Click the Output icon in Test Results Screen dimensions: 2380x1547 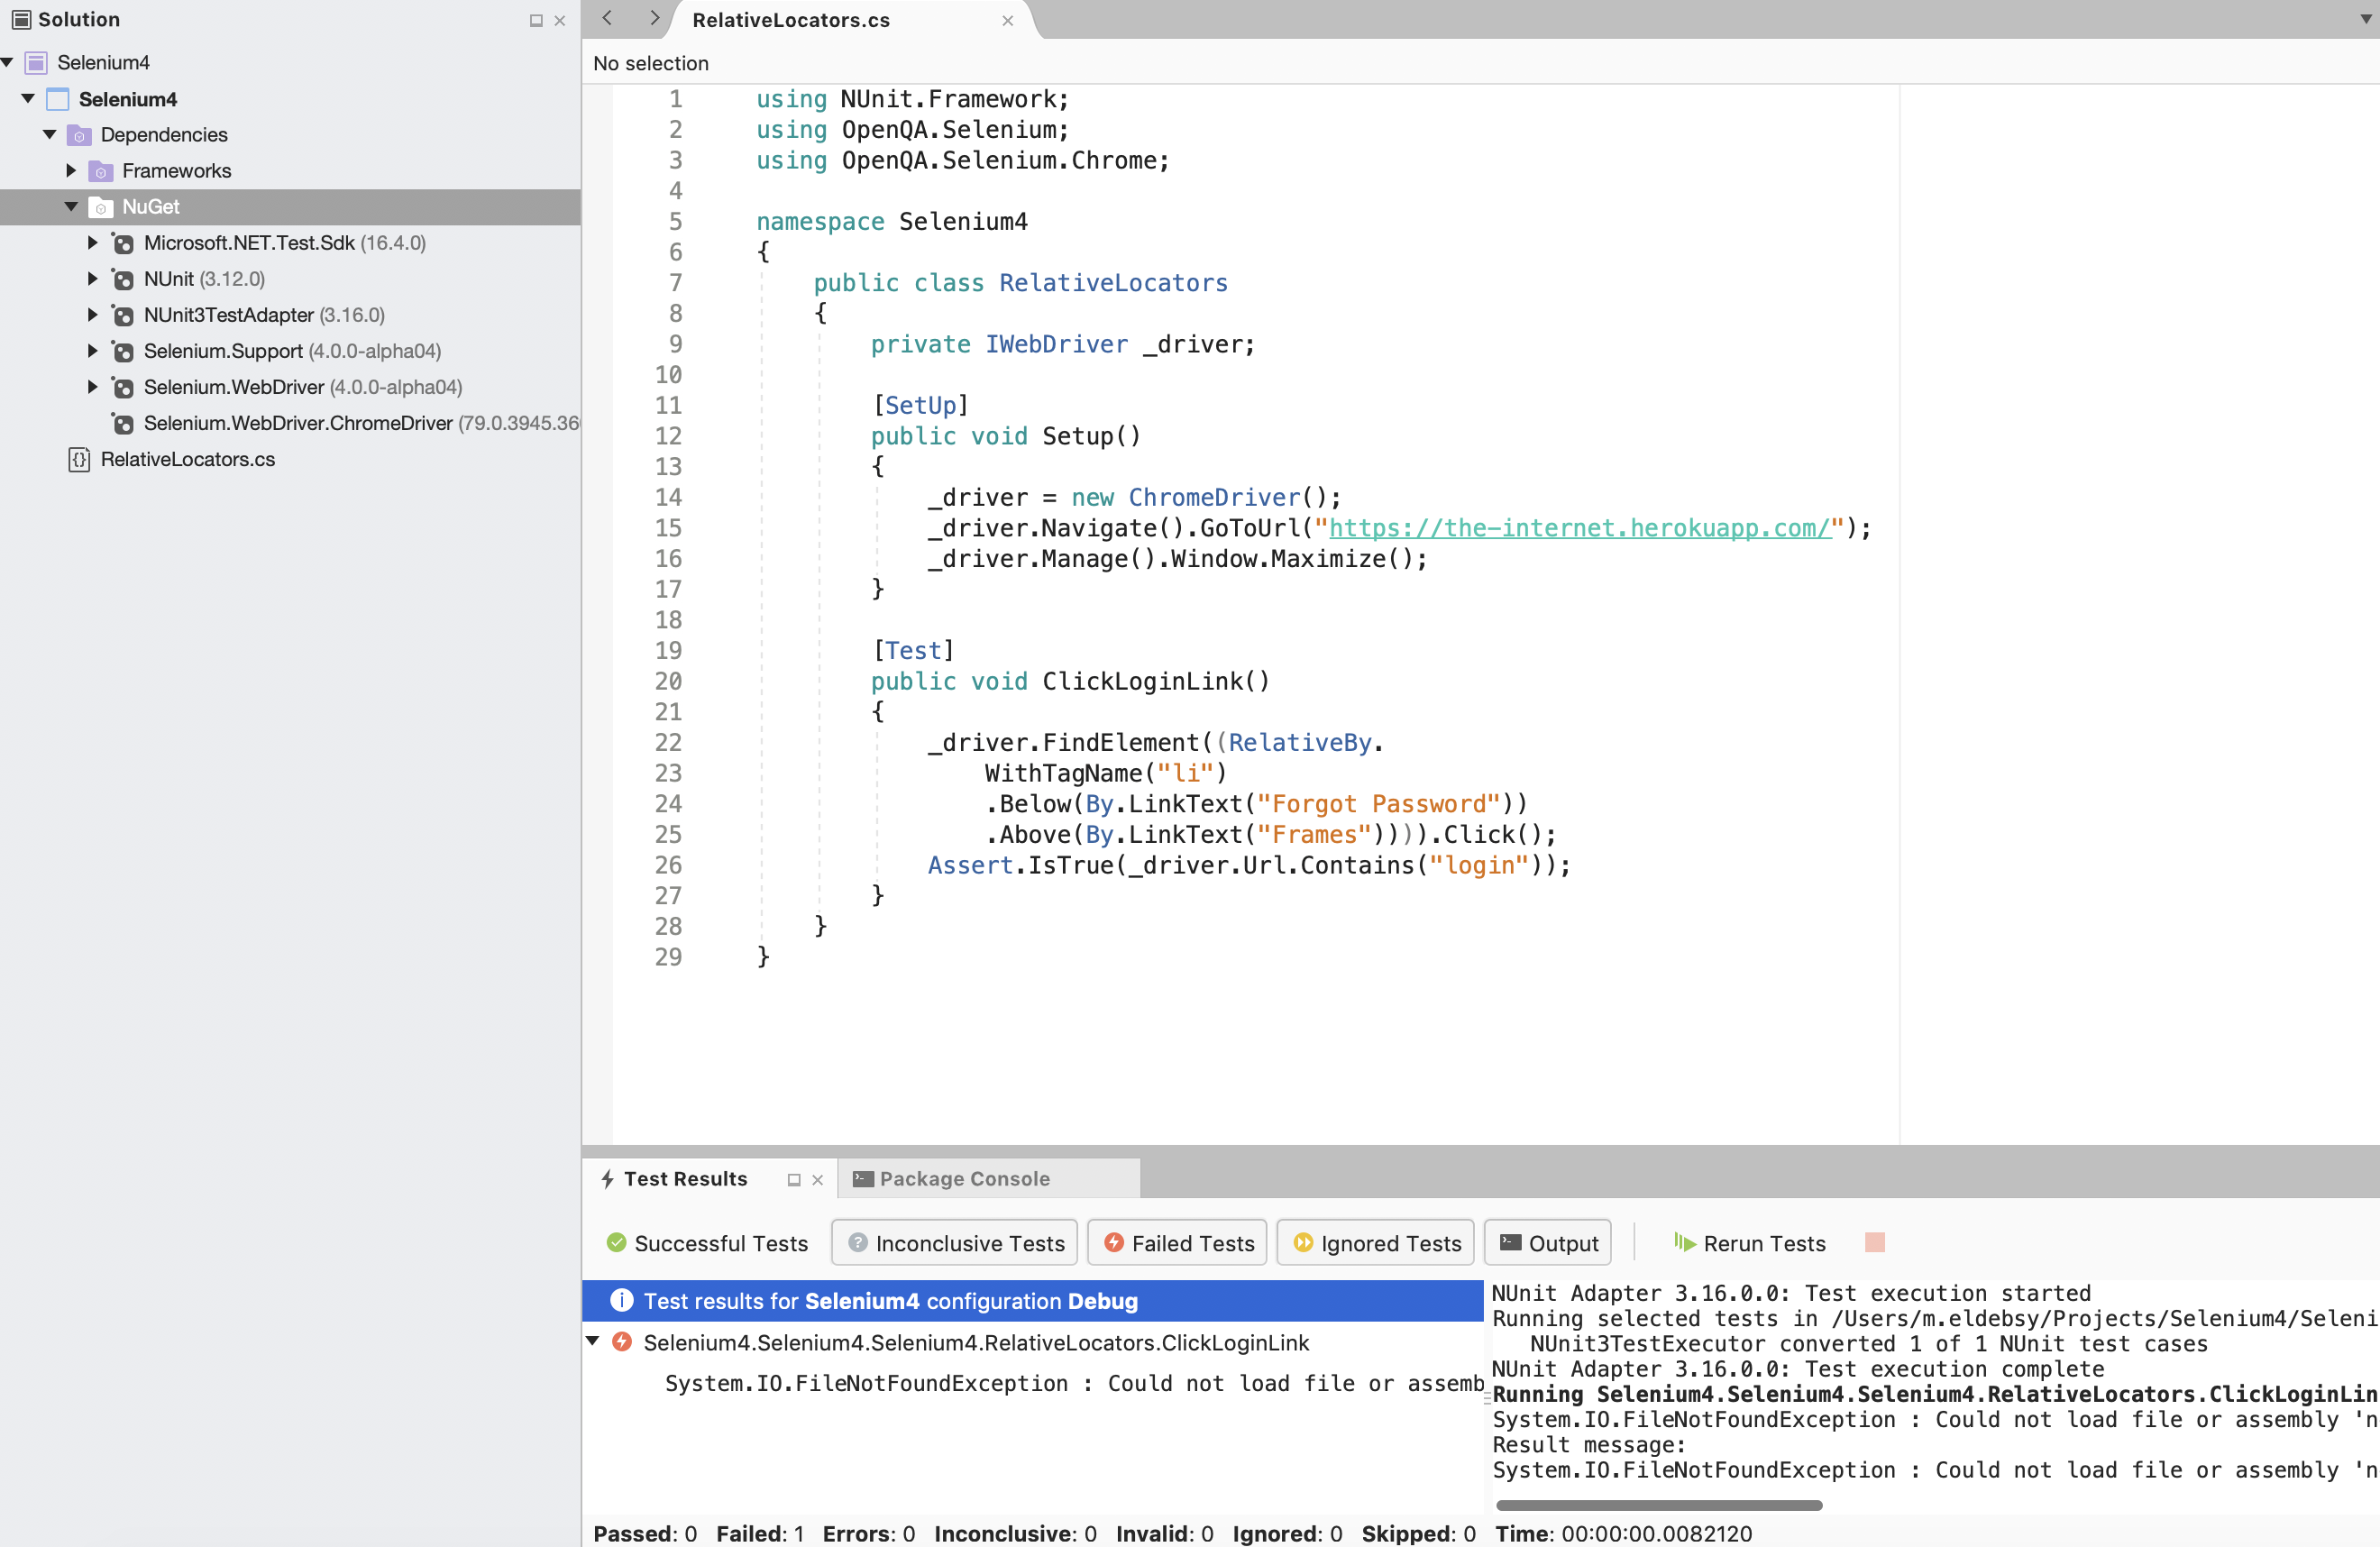[x=1512, y=1243]
